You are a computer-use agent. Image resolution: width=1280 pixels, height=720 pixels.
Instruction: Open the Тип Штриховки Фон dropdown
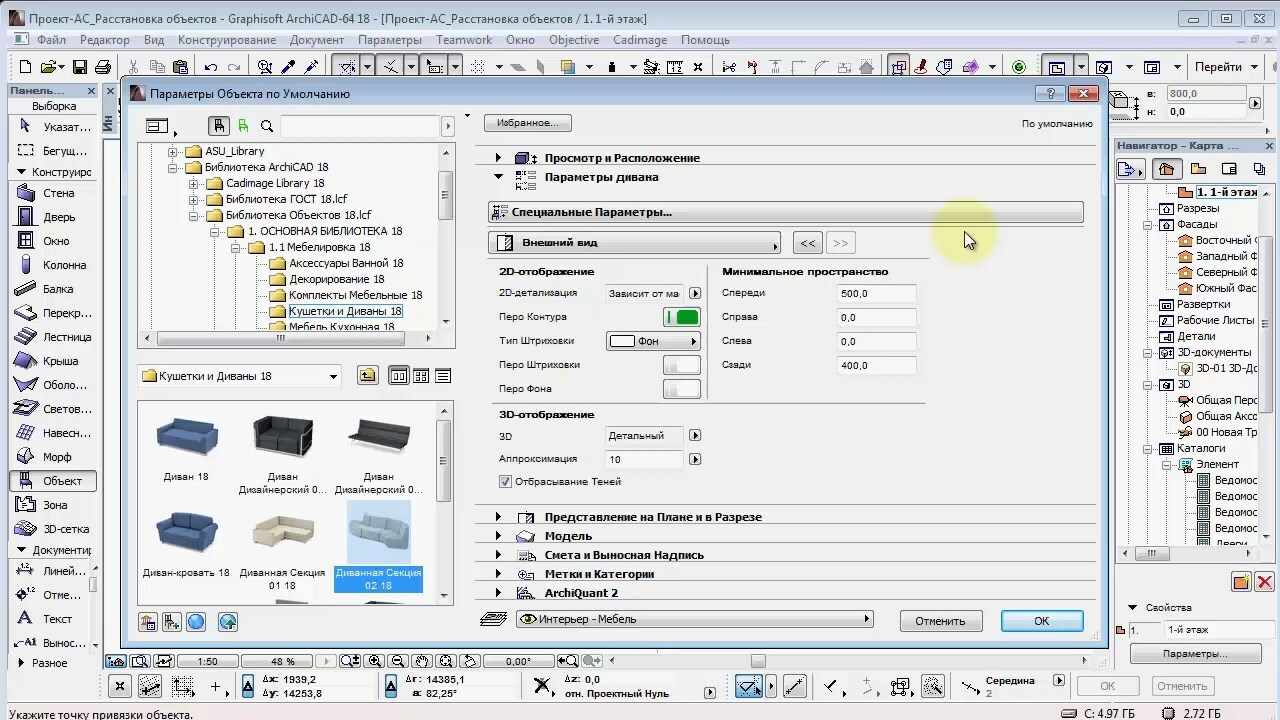pyautogui.click(x=653, y=341)
